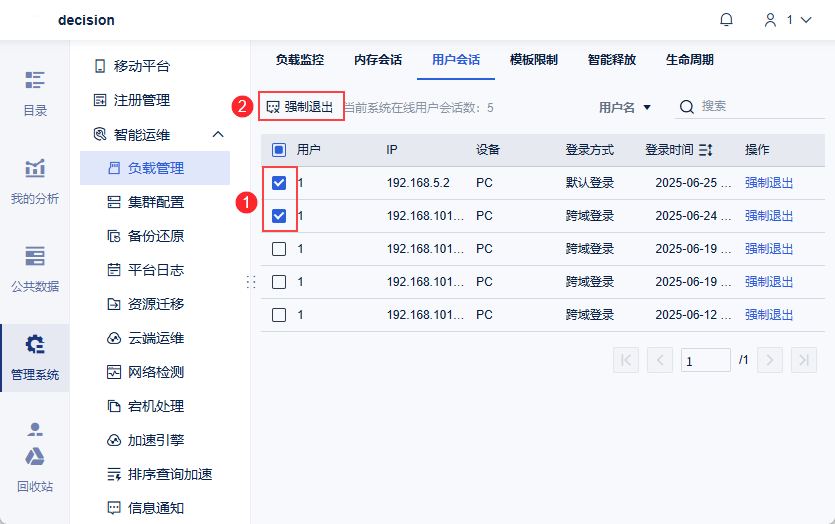
Task: Open 备份还原 submenu item
Action: point(146,236)
